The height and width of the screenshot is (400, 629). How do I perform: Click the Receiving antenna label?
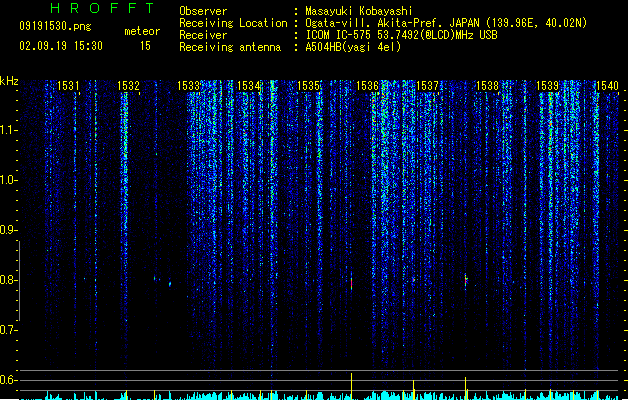(x=230, y=47)
